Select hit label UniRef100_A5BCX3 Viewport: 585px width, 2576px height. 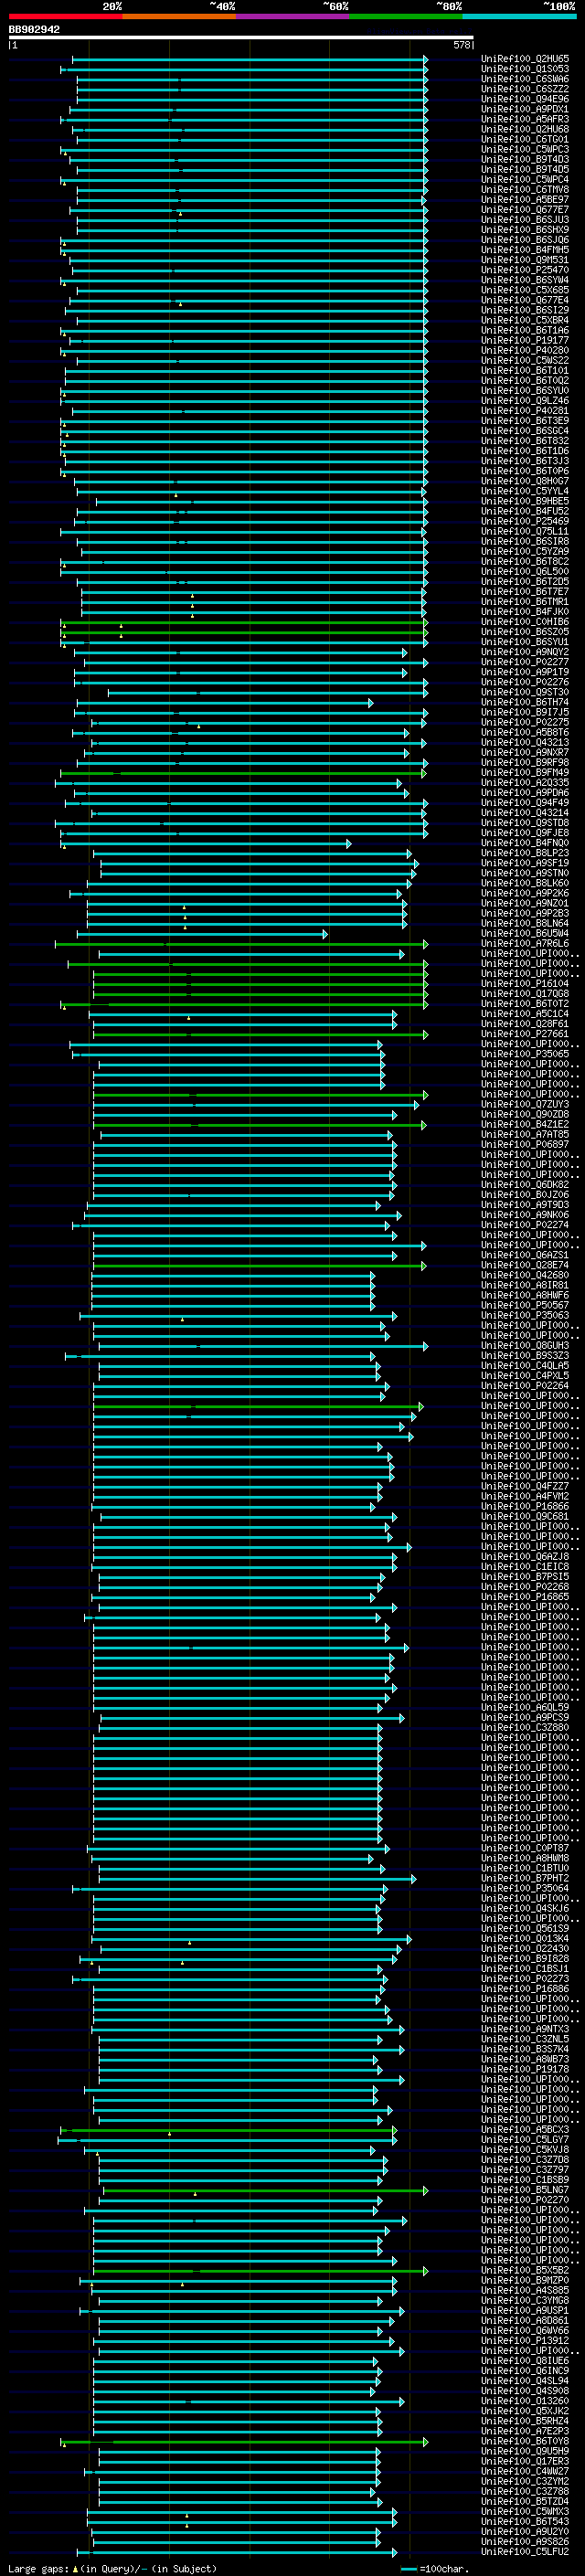[x=525, y=2130]
